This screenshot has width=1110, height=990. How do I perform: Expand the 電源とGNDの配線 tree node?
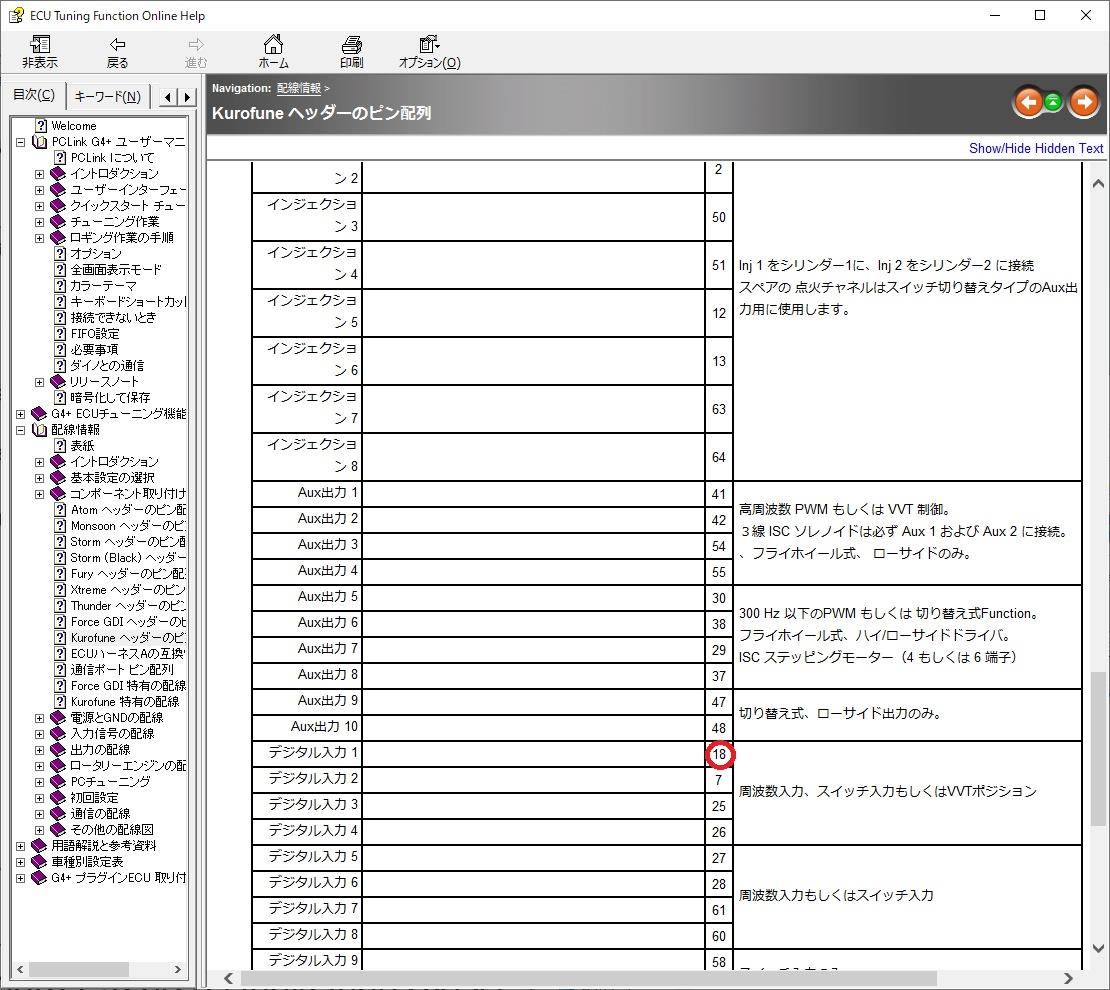tap(40, 717)
